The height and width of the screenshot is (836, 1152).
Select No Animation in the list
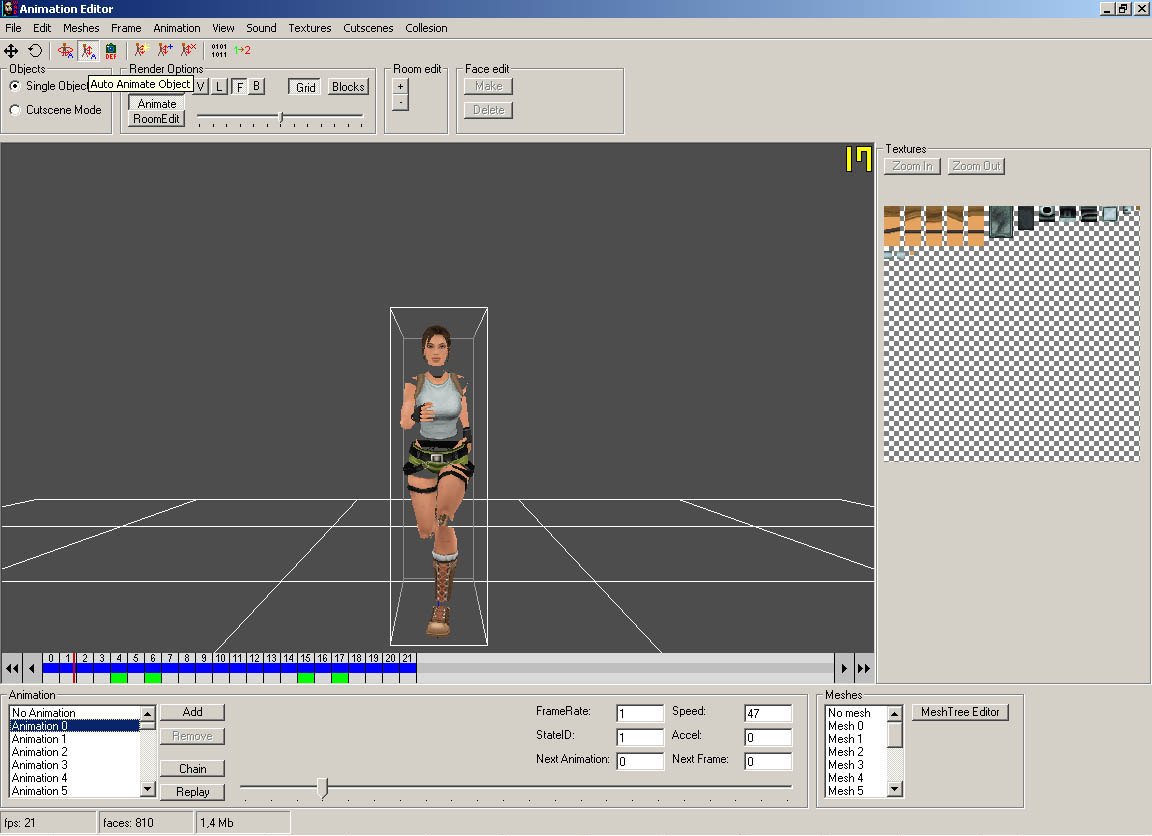(74, 713)
